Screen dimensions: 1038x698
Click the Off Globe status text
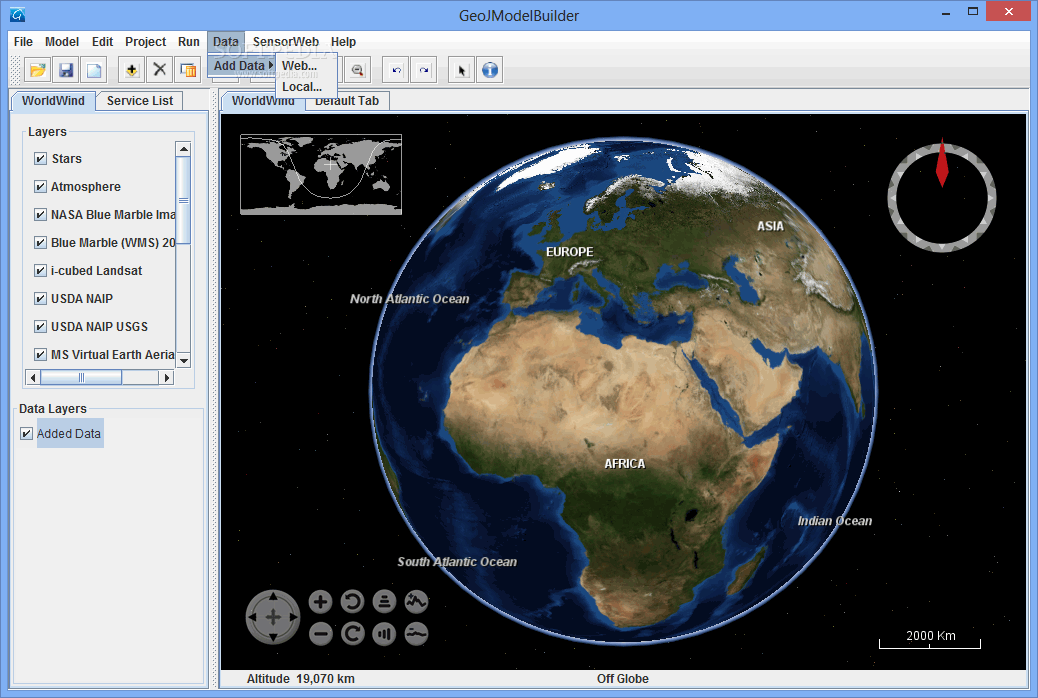click(x=622, y=679)
